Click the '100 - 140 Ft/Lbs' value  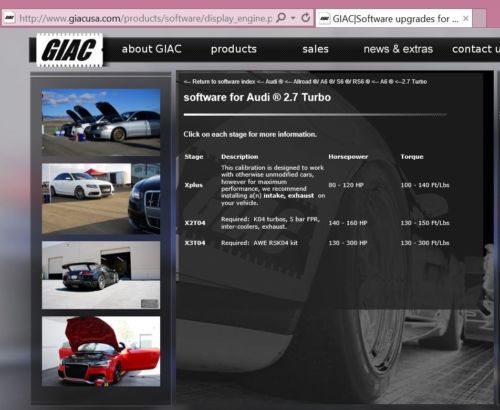point(425,185)
